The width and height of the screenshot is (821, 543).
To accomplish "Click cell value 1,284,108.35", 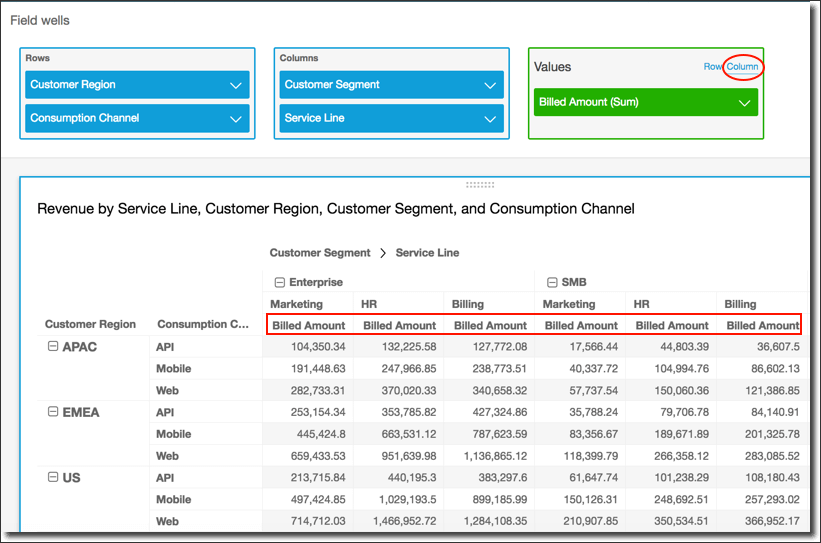I will pos(495,522).
